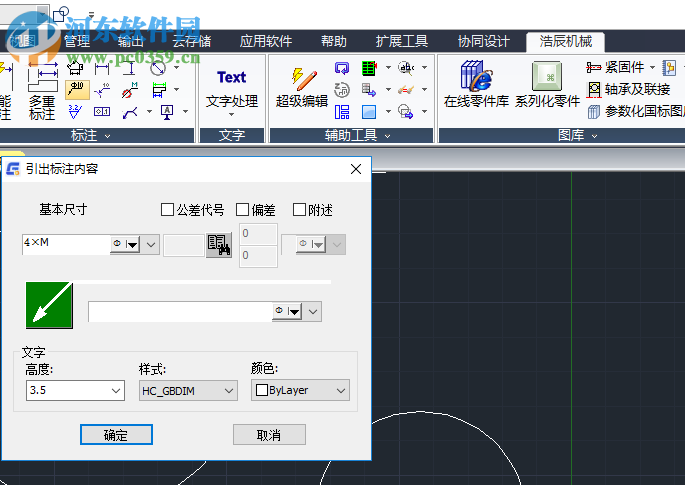Open the 多重标注 multi-dimension tool

click(x=42, y=90)
